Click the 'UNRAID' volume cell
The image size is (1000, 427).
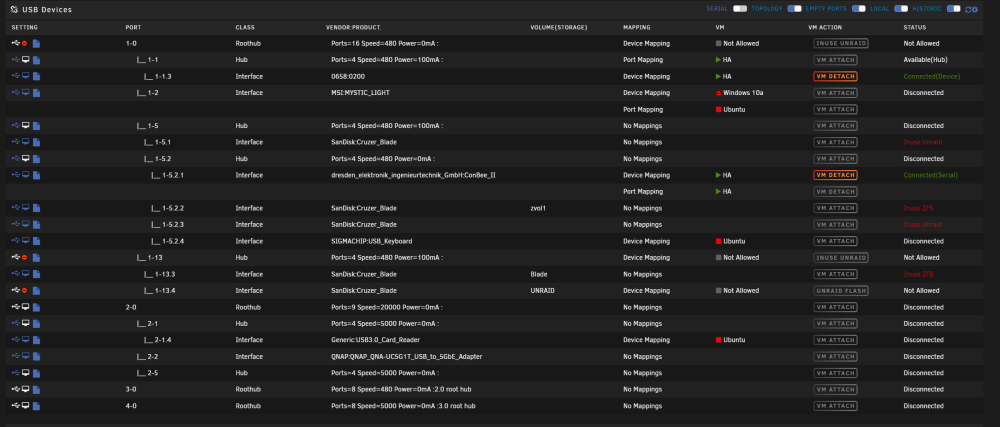(x=541, y=290)
